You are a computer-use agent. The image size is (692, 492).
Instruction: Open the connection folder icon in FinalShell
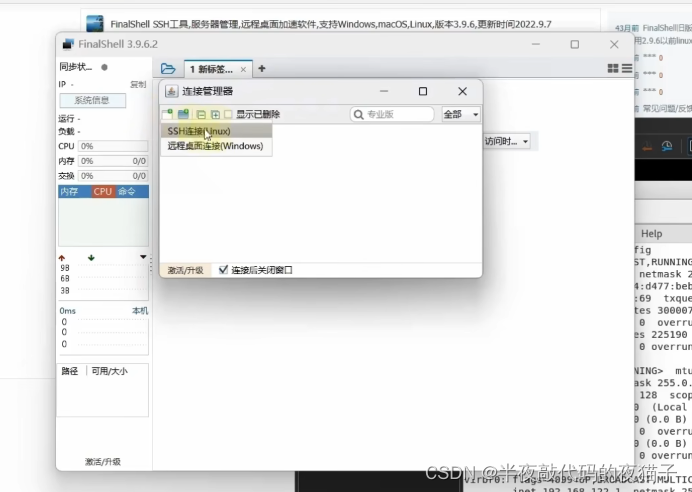tap(168, 69)
